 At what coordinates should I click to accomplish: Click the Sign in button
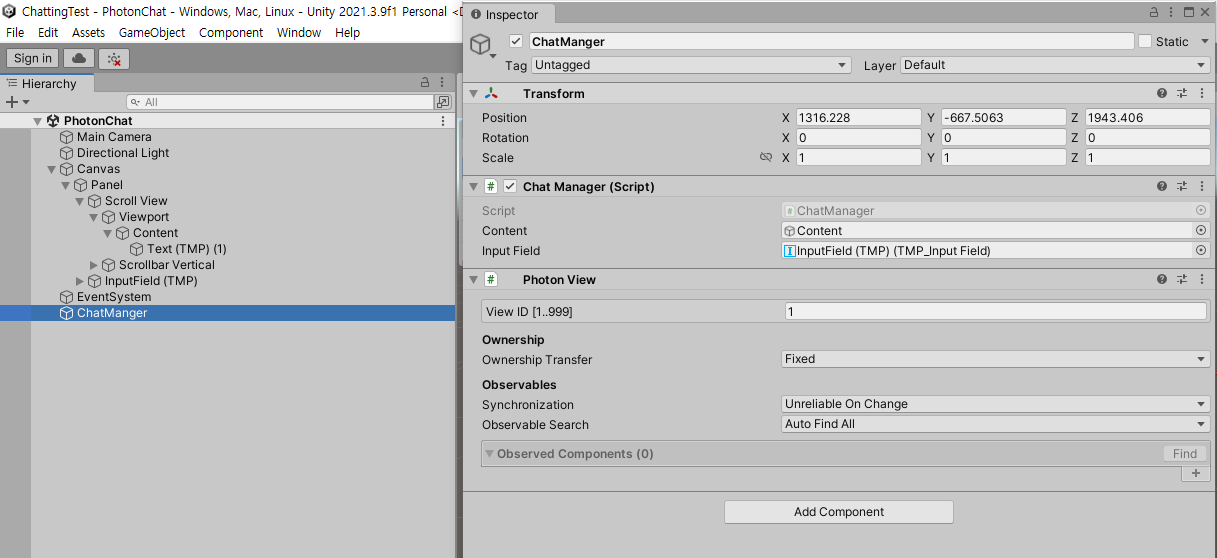click(x=33, y=59)
